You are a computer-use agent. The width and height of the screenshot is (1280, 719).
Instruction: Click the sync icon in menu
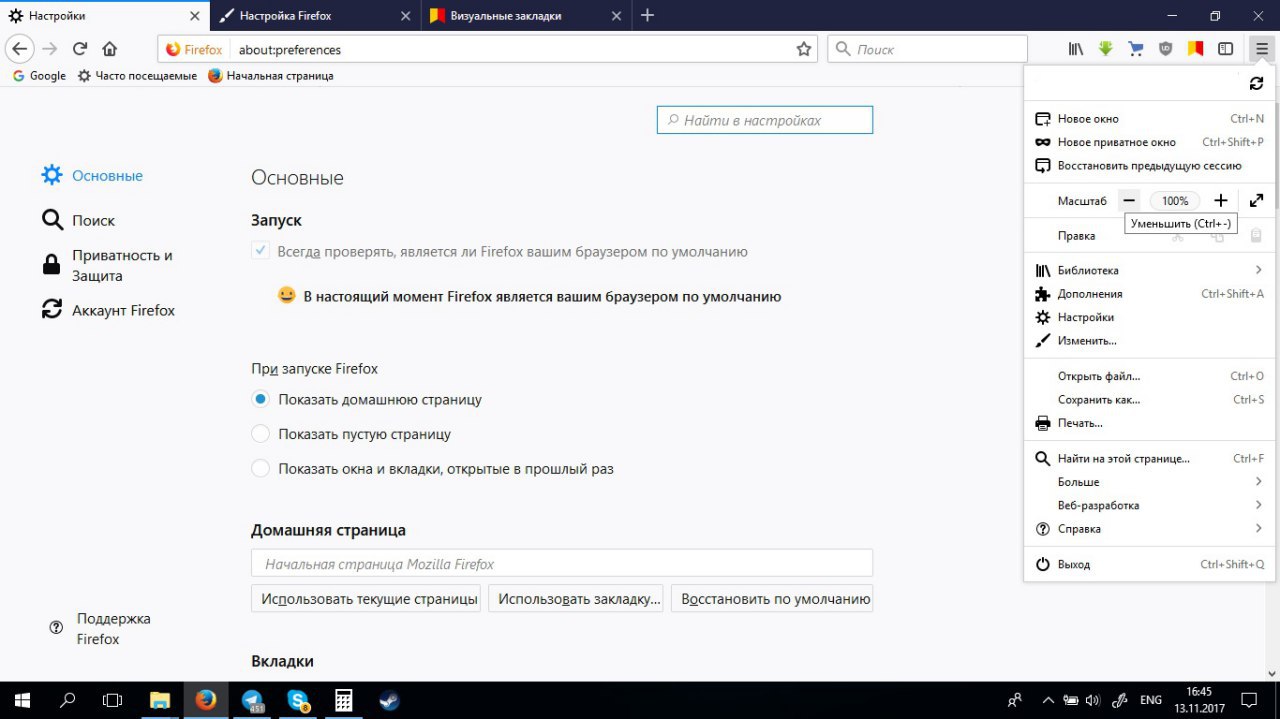point(1257,84)
